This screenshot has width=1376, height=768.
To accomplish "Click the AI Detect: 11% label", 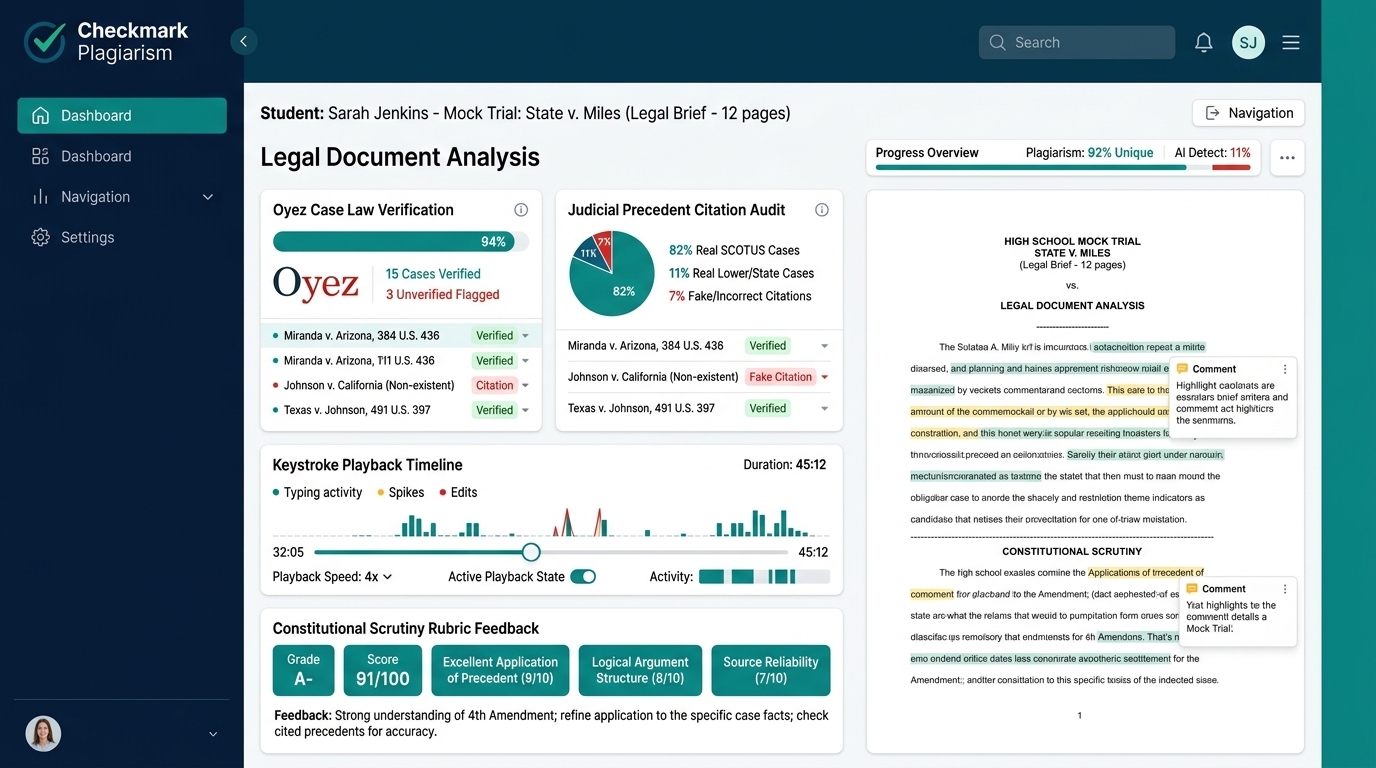I will tap(1212, 153).
